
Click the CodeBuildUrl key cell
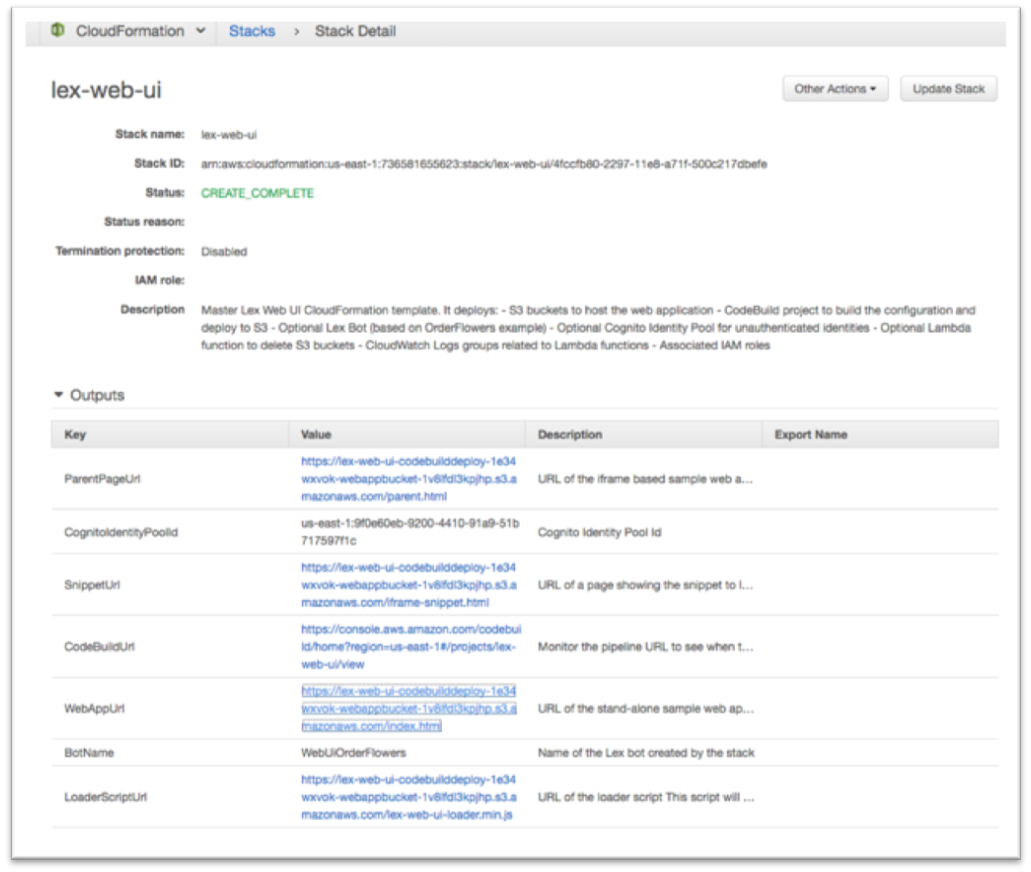99,646
